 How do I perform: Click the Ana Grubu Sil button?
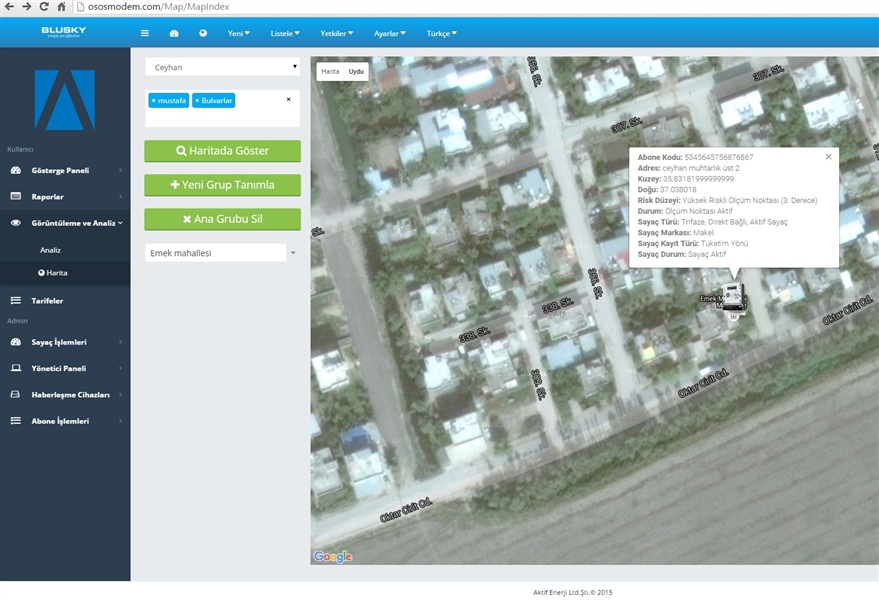(x=223, y=219)
